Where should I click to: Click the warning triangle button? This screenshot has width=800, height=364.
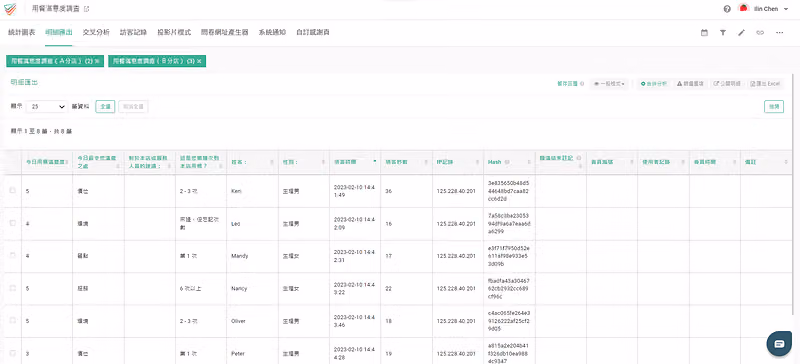[690, 84]
